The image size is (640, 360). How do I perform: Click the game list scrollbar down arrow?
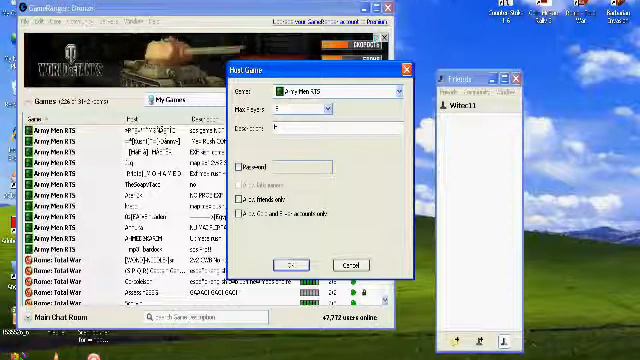(x=384, y=301)
